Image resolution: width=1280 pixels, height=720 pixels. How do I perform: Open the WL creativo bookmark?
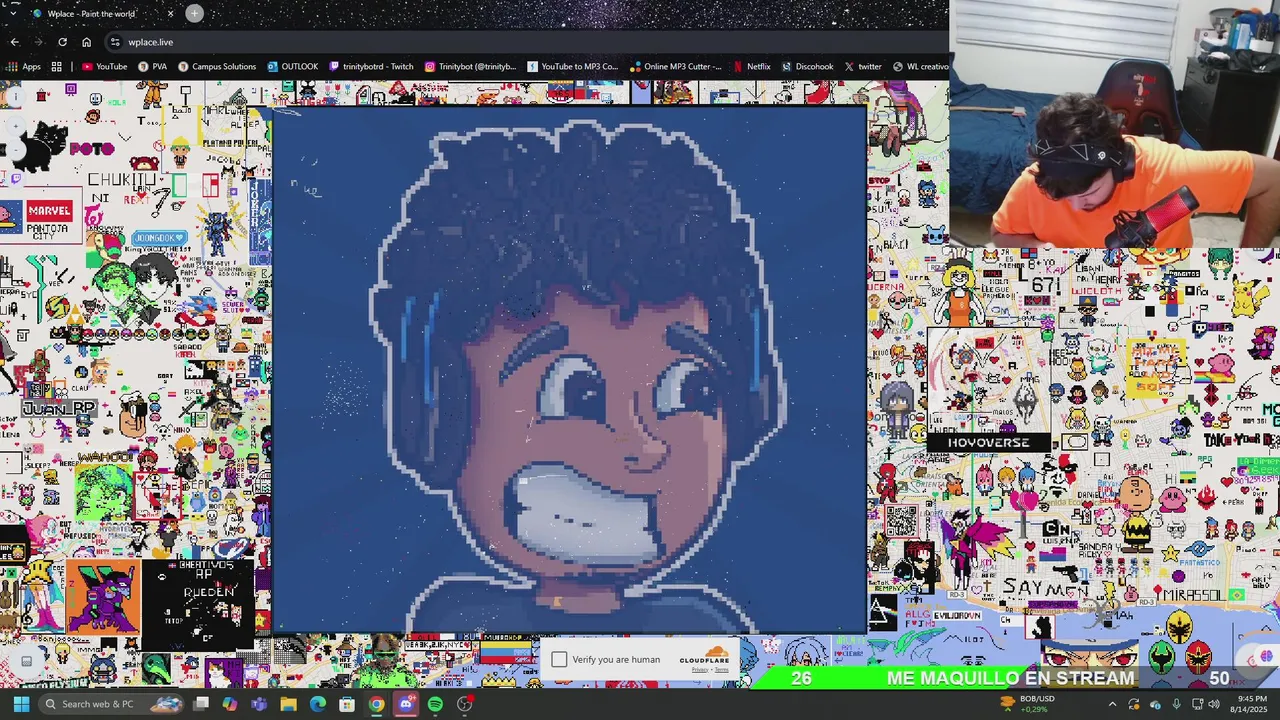tap(920, 67)
